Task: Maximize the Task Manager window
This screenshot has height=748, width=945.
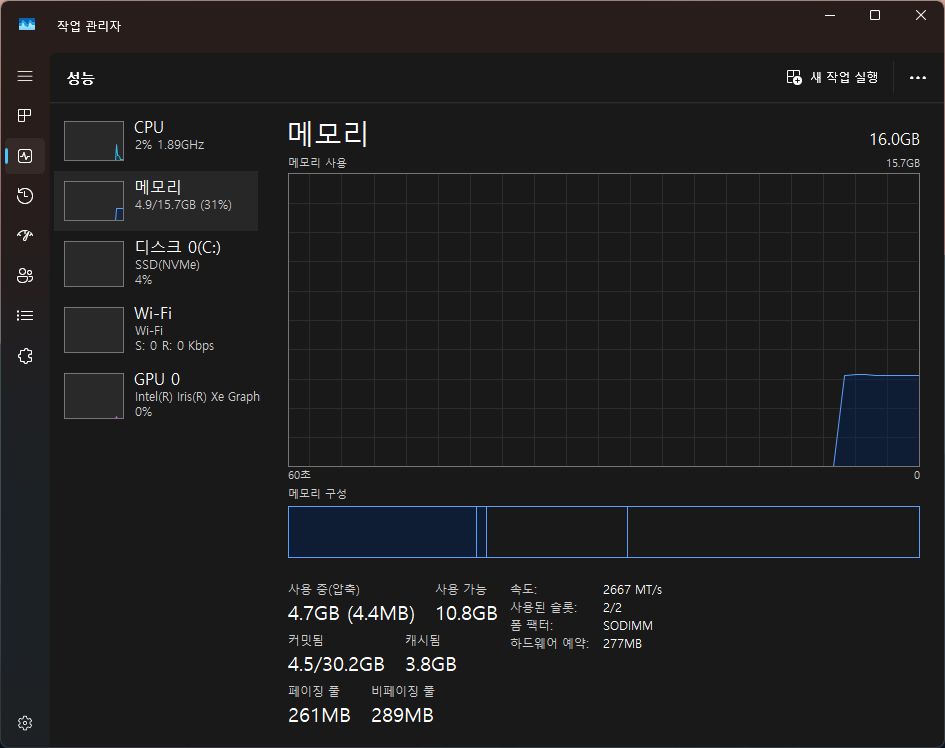Action: [x=875, y=15]
